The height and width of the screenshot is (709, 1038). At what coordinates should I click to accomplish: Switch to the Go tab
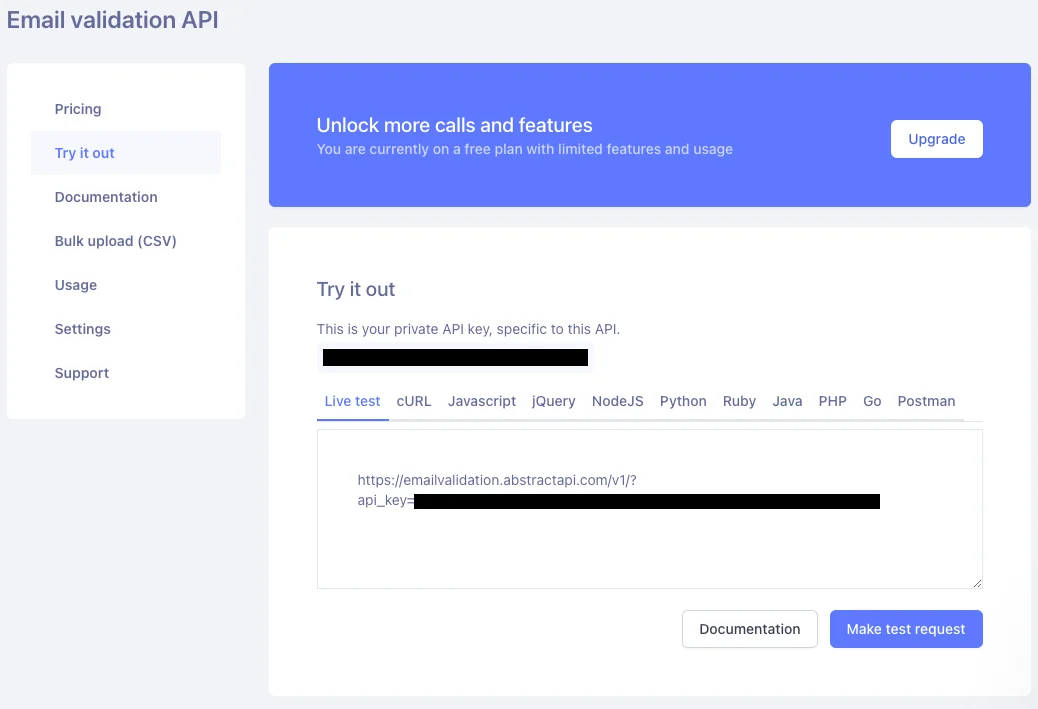coord(872,401)
